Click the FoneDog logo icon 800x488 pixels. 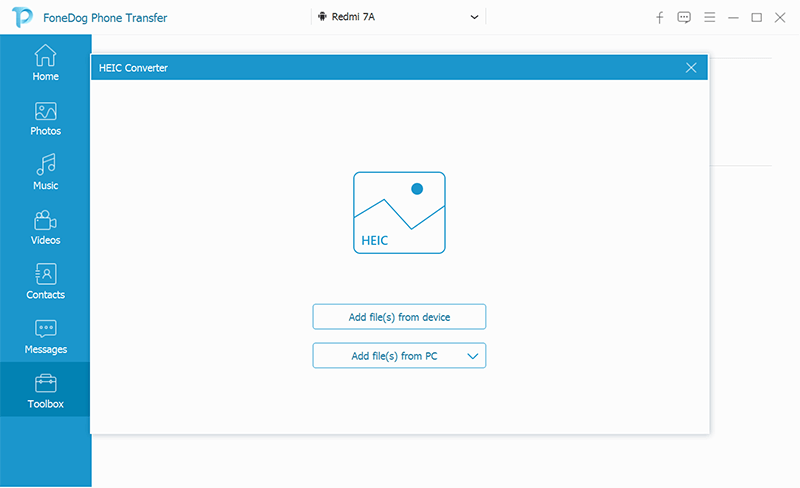(22, 17)
